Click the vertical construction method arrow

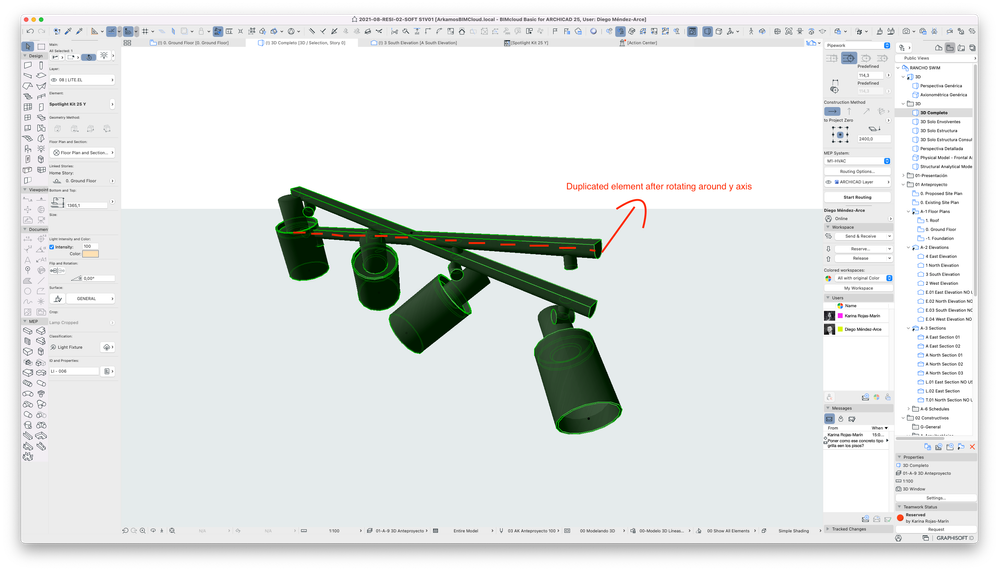point(849,111)
